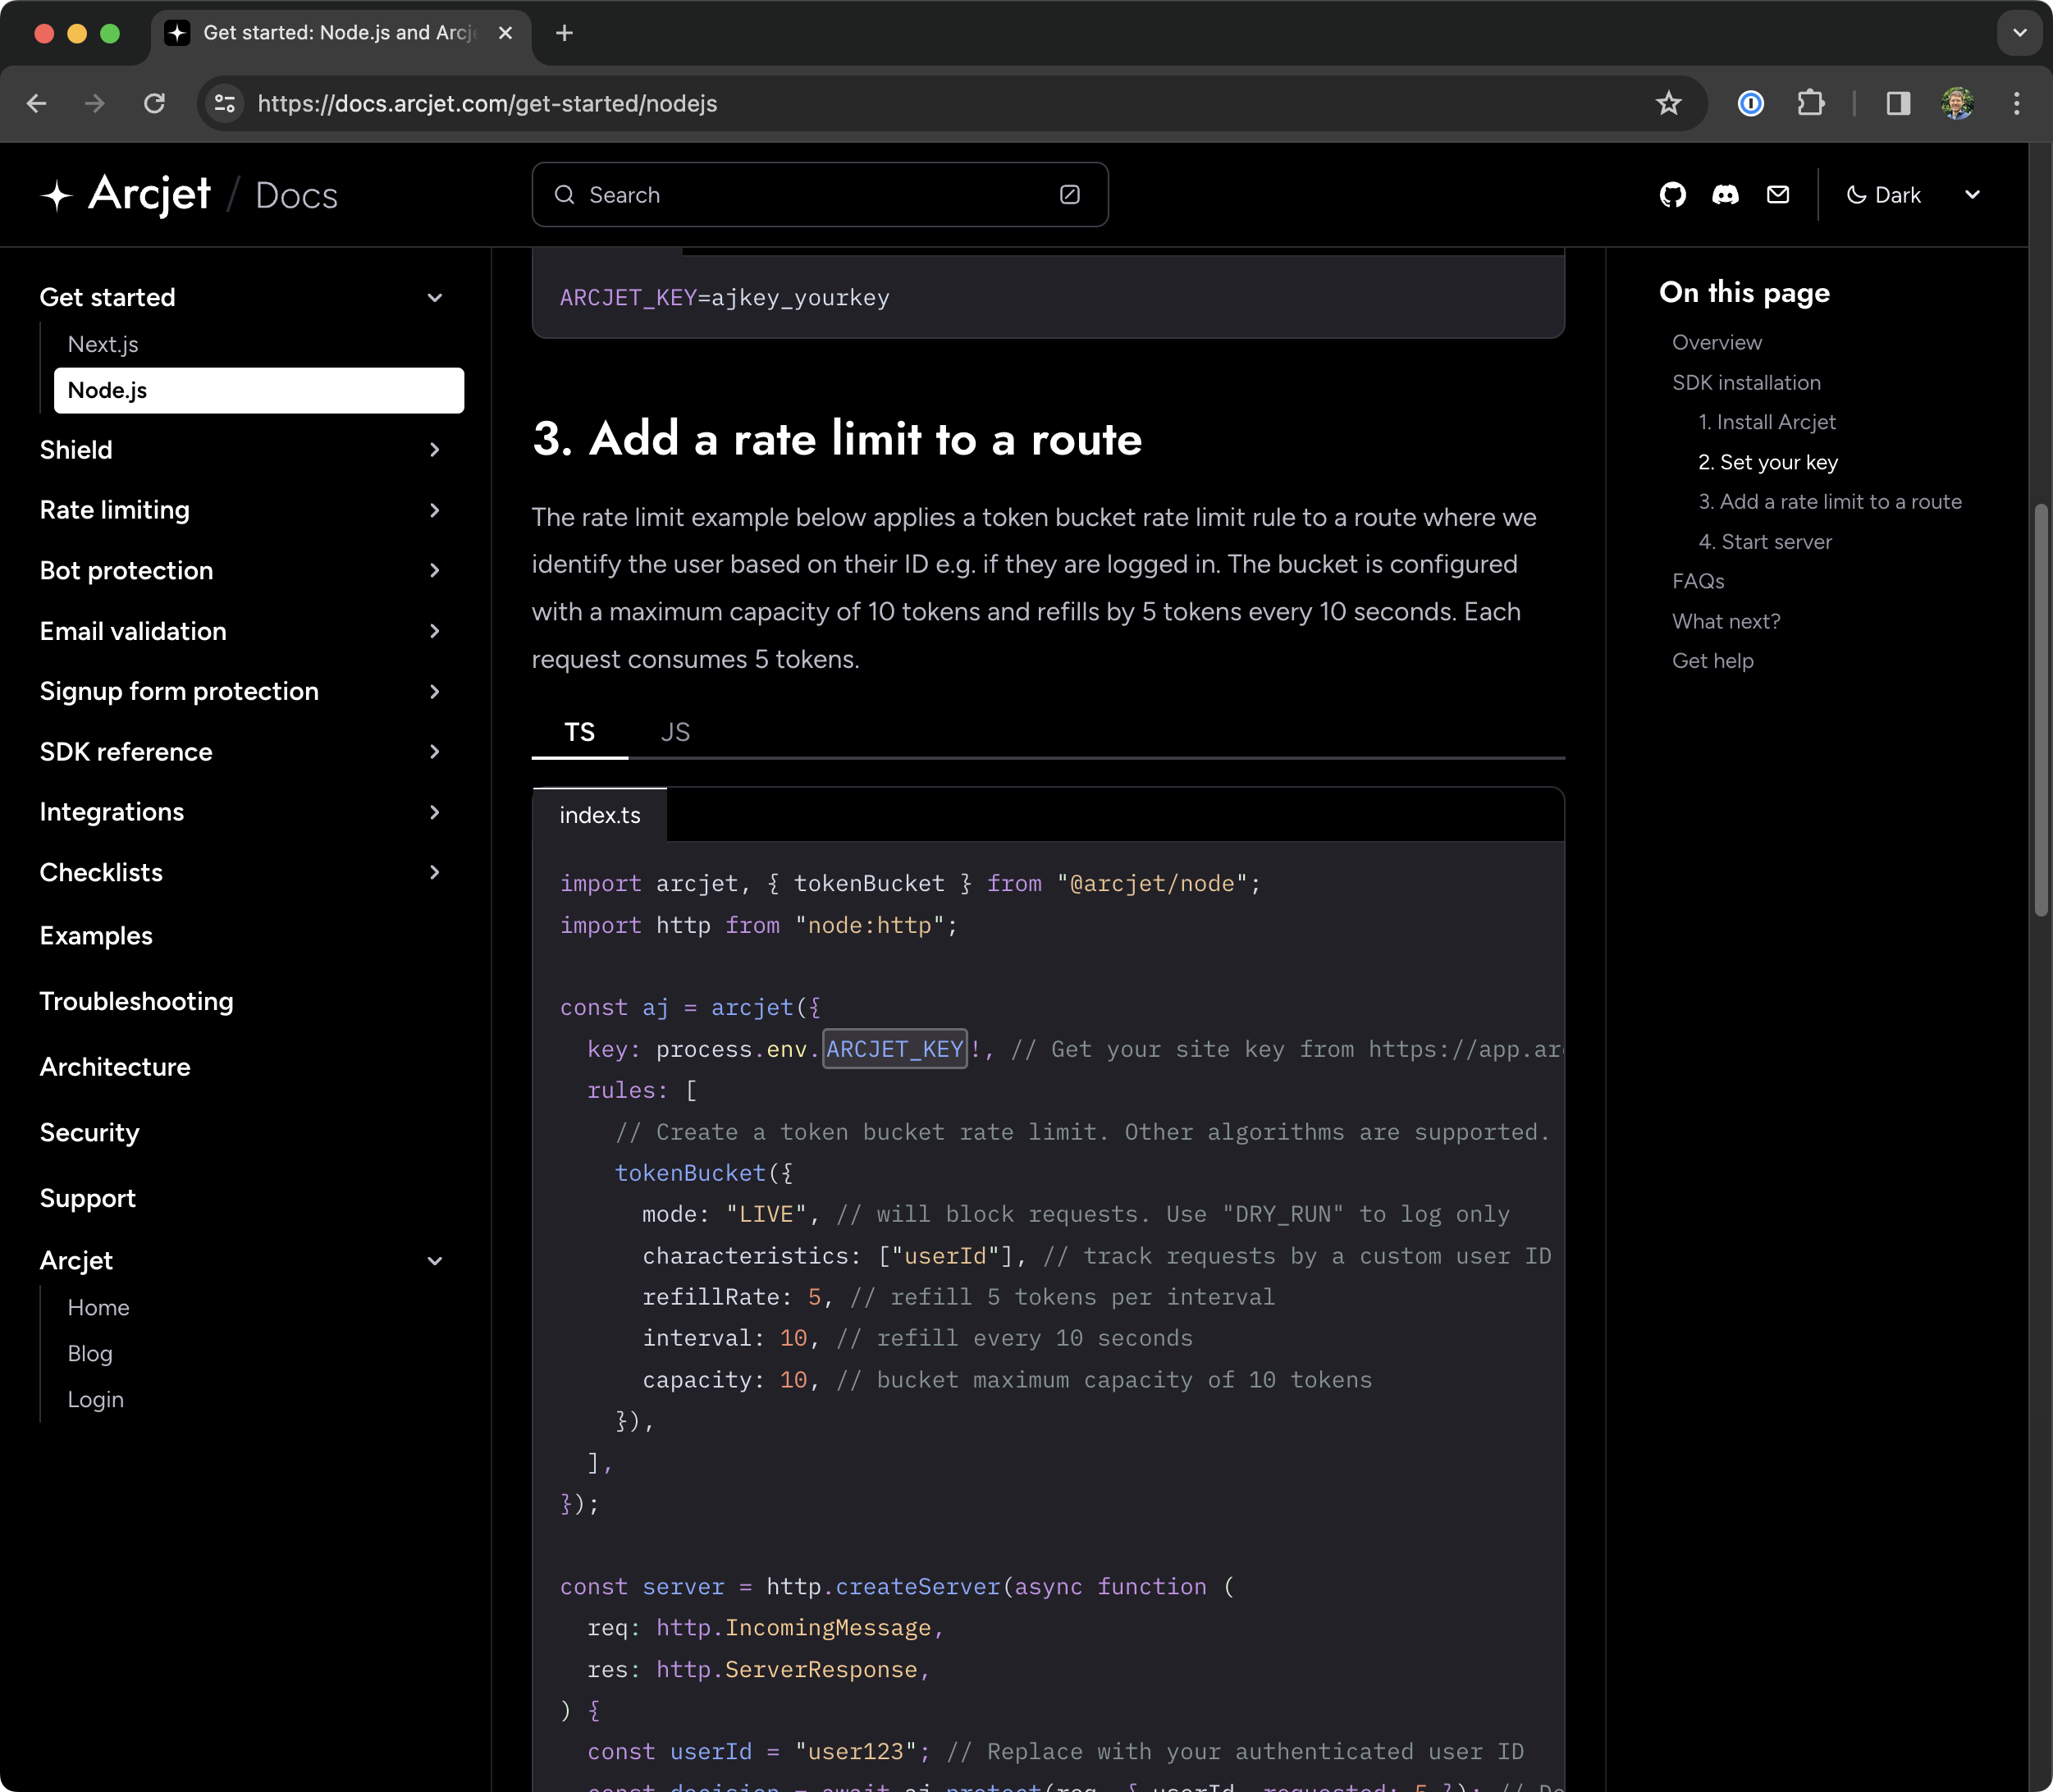This screenshot has width=2053, height=1792.
Task: Collapse the Get started section
Action: (434, 297)
